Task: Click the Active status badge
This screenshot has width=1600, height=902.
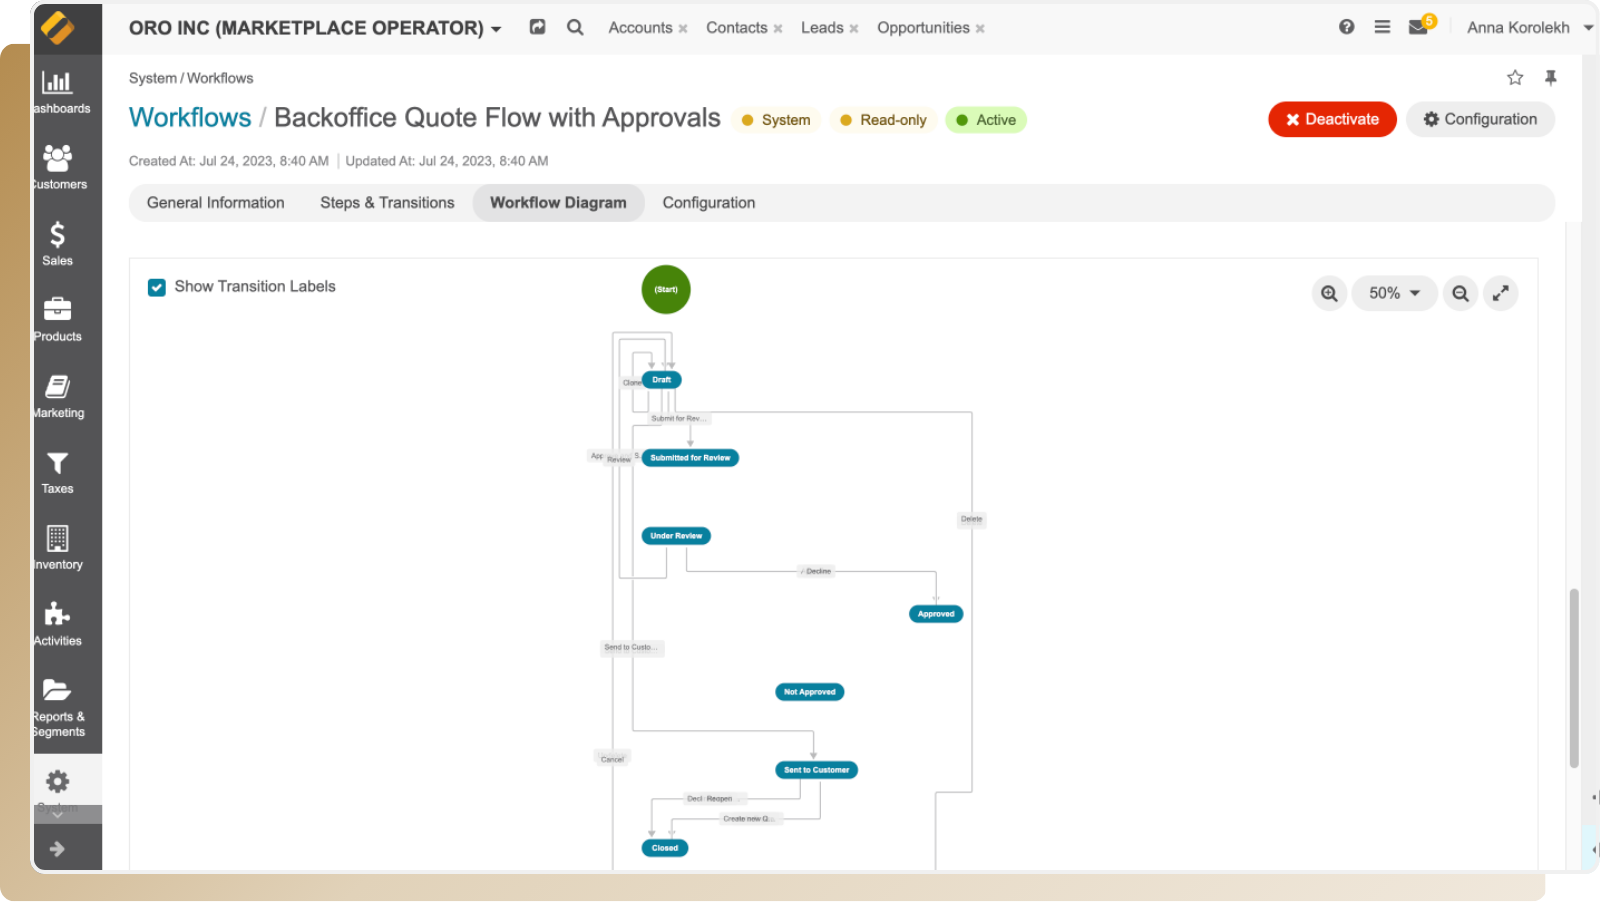Action: [x=986, y=120]
